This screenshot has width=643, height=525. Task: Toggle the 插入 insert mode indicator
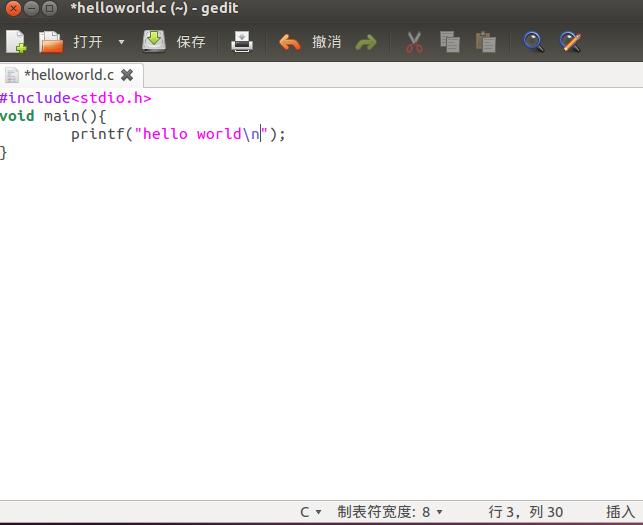(x=620, y=512)
